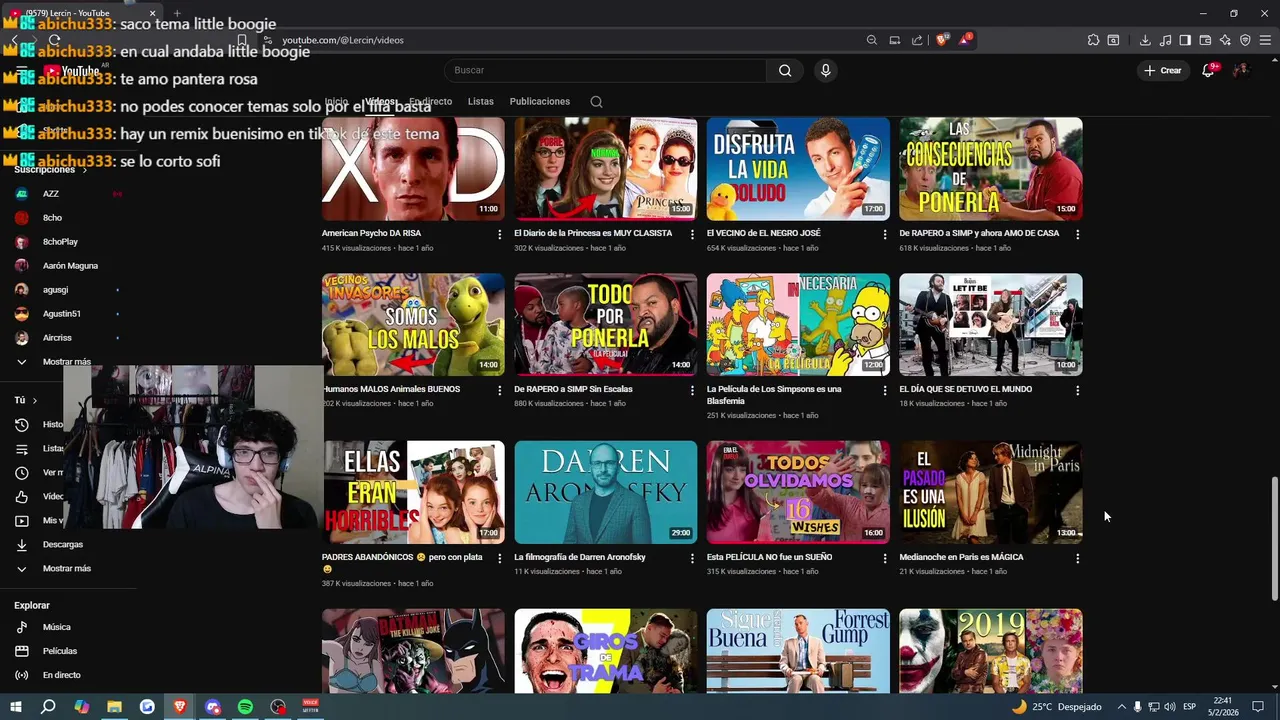
Task: Open options menu for American Psycho DA RISA
Action: coord(499,234)
